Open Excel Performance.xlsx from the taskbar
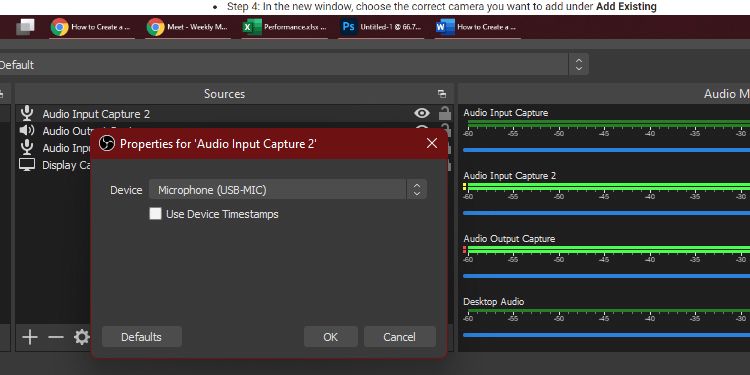 (285, 27)
